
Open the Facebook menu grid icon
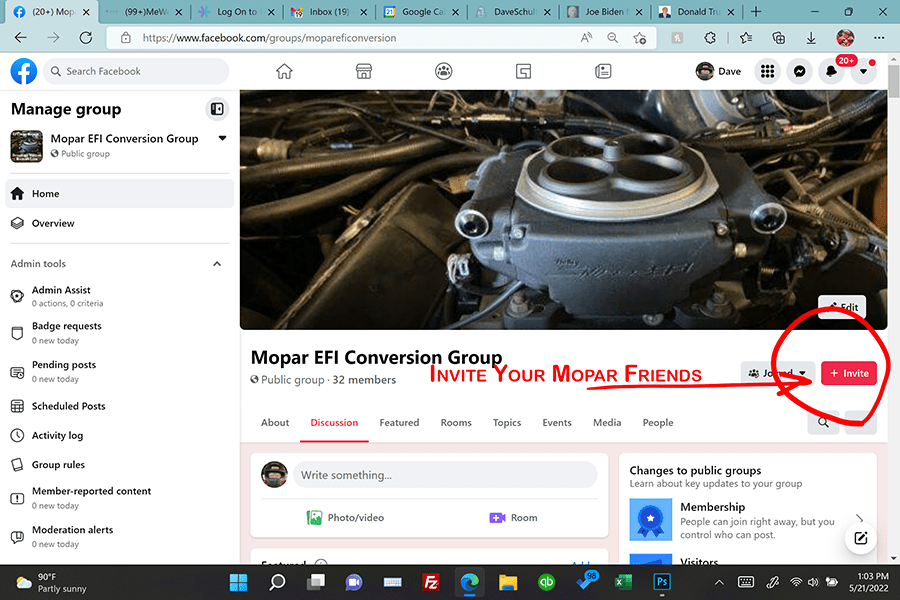click(x=767, y=71)
